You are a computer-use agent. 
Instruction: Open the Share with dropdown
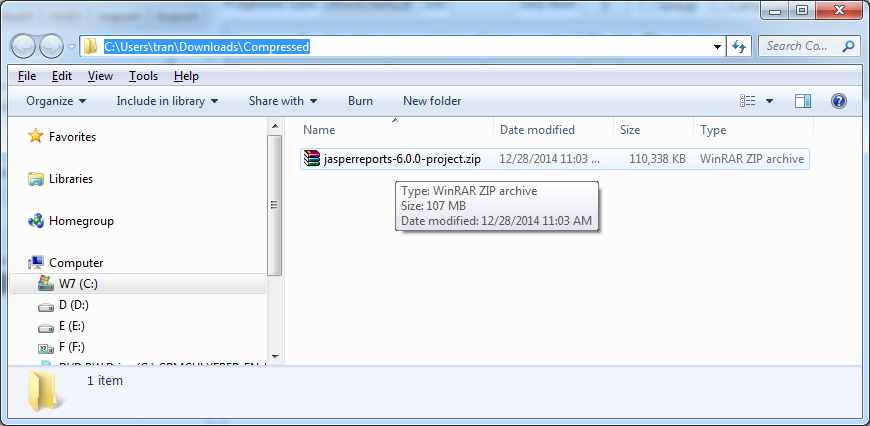coord(282,101)
